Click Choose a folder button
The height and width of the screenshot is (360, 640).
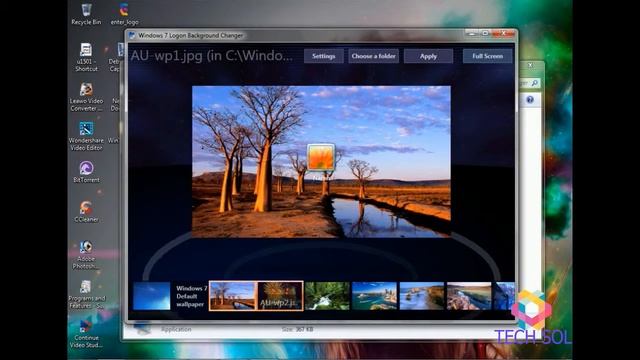[x=373, y=56]
